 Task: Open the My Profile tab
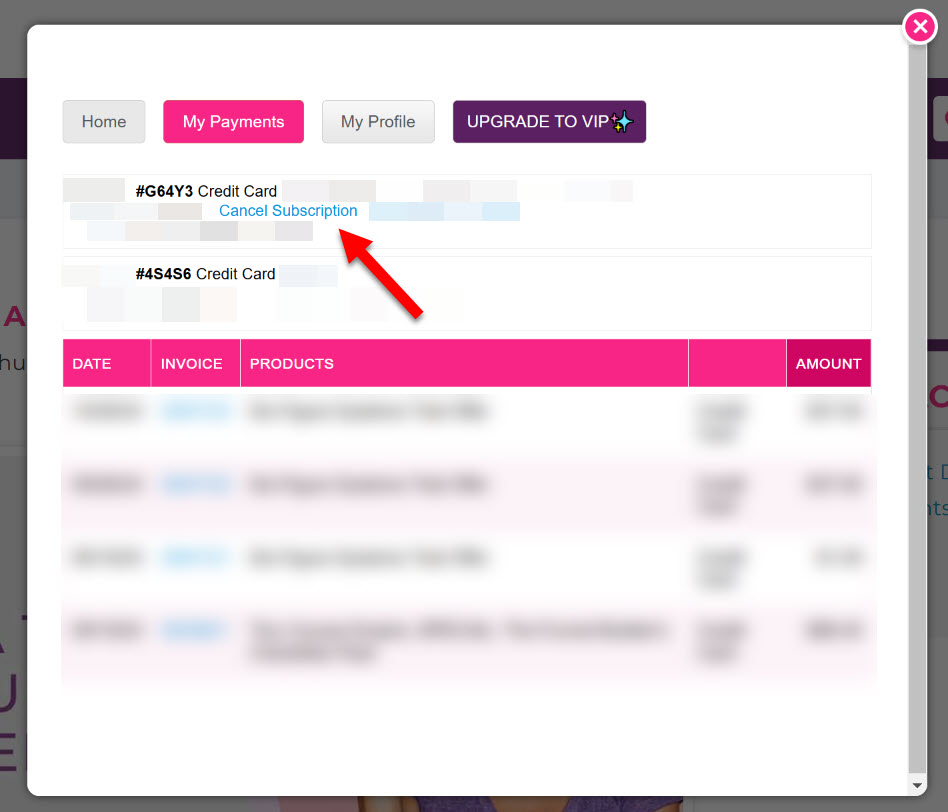pos(378,122)
